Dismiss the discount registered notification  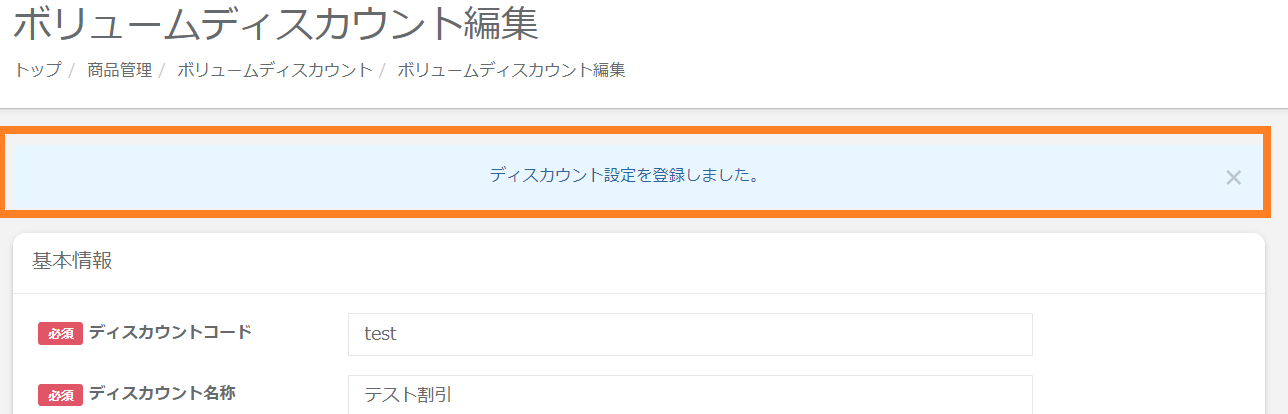pos(1233,178)
